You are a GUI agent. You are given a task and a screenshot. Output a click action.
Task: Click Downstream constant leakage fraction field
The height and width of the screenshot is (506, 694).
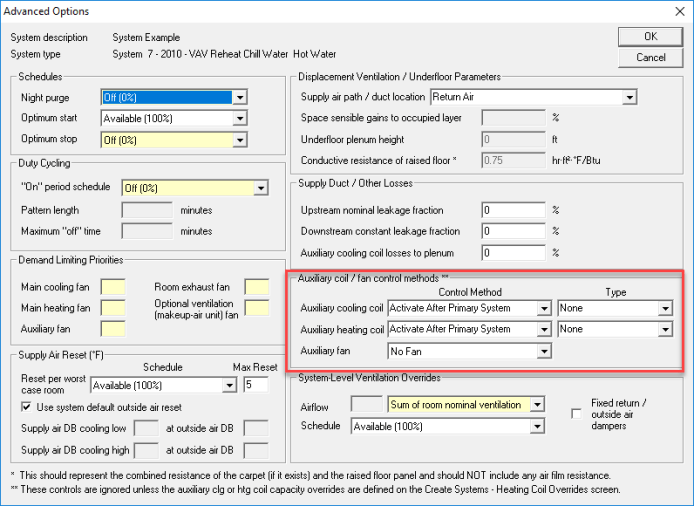513,231
